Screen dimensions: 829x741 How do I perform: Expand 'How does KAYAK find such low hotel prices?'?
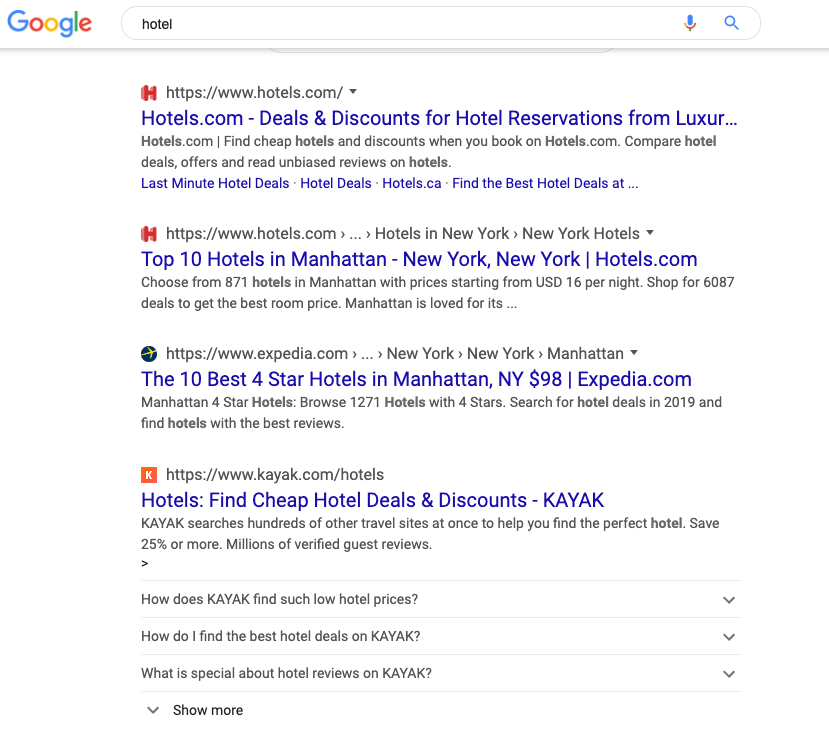tap(440, 599)
